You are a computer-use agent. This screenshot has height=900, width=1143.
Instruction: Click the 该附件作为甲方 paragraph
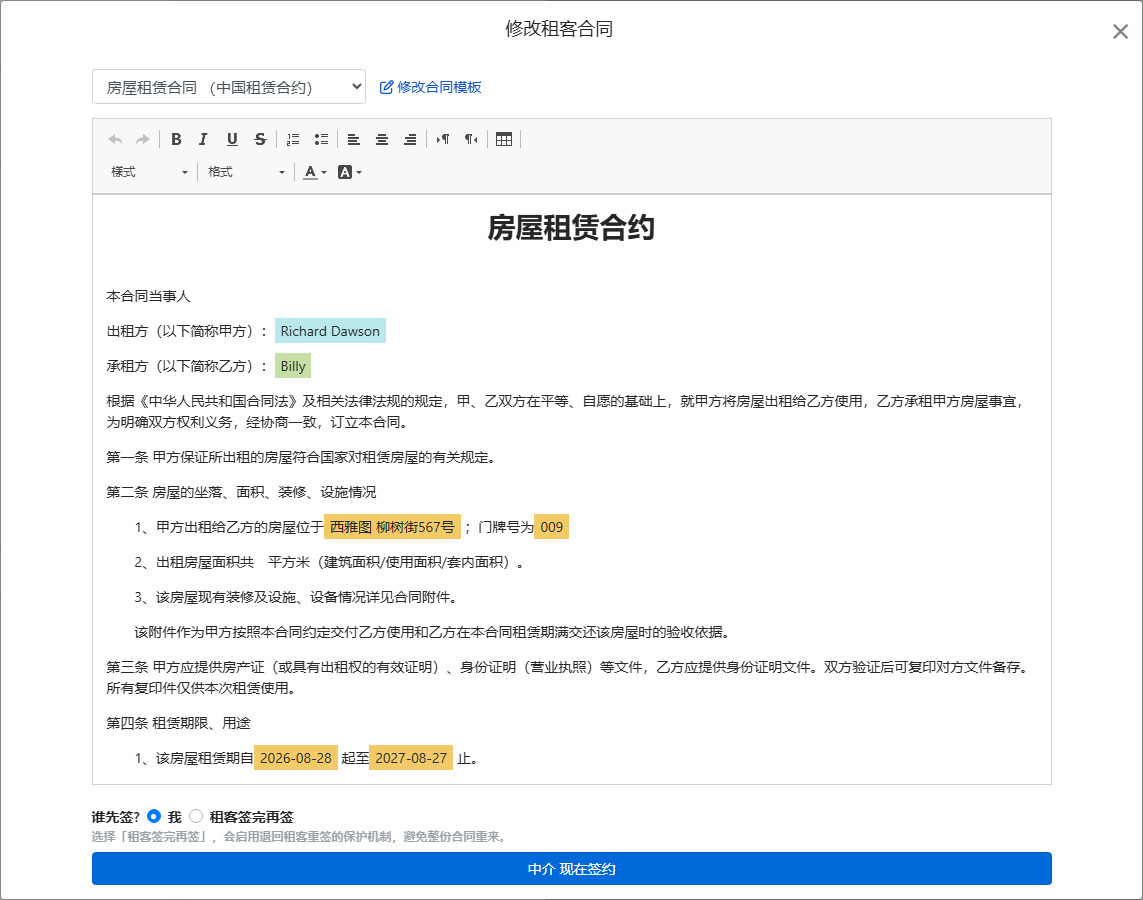pyautogui.click(x=432, y=632)
